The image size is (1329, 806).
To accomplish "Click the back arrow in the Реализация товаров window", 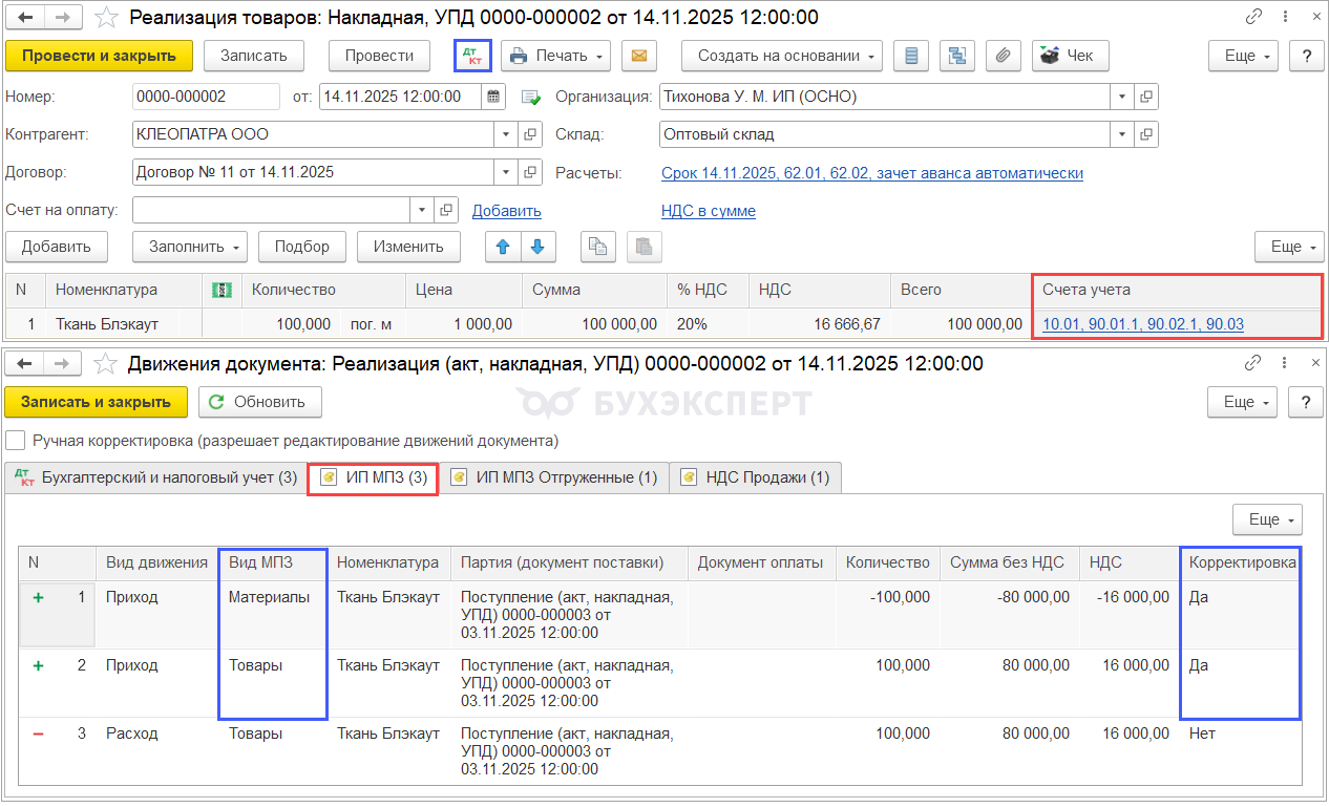I will (26, 17).
